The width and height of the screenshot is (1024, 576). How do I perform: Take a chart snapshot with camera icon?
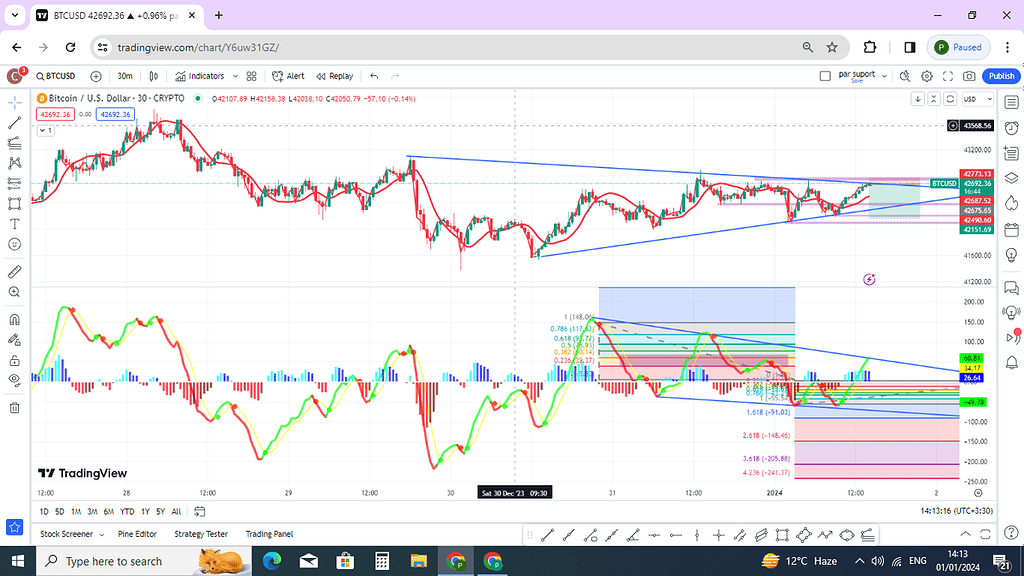[969, 76]
